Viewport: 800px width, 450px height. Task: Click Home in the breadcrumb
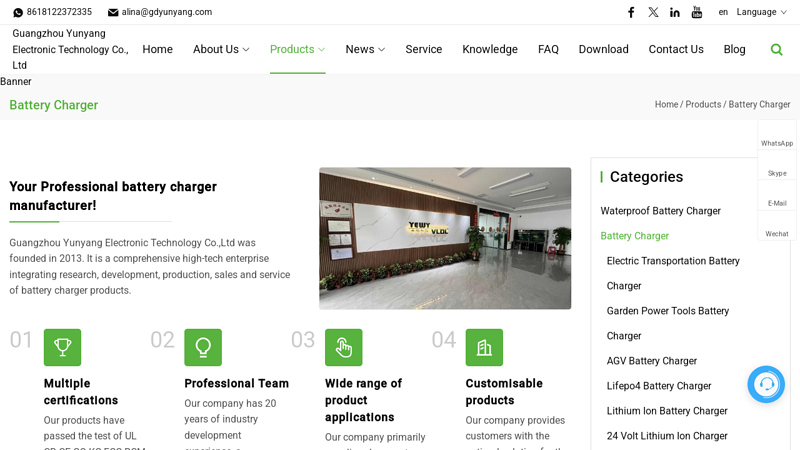(x=666, y=105)
